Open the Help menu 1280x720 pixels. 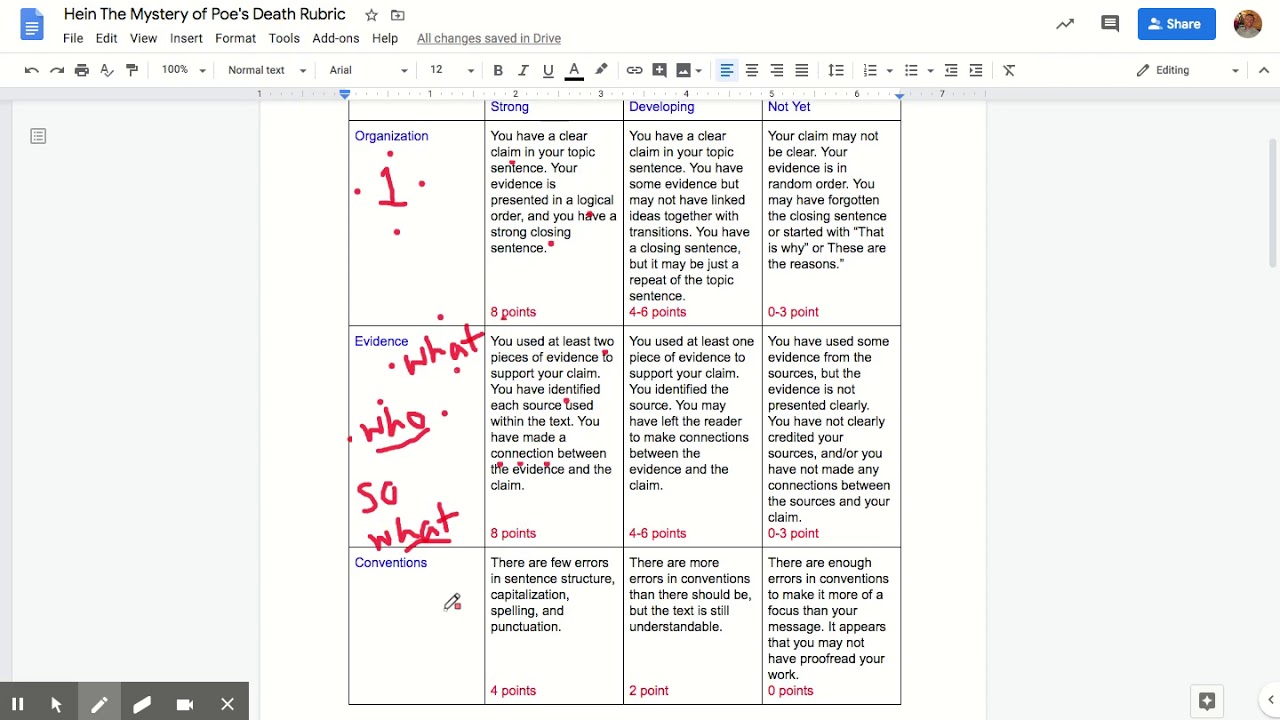click(x=385, y=38)
